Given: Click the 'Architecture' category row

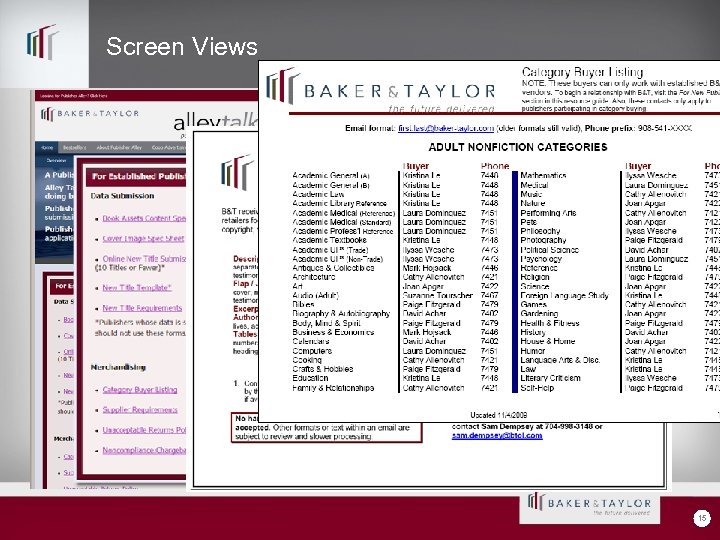Looking at the screenshot, I should 314,277.
